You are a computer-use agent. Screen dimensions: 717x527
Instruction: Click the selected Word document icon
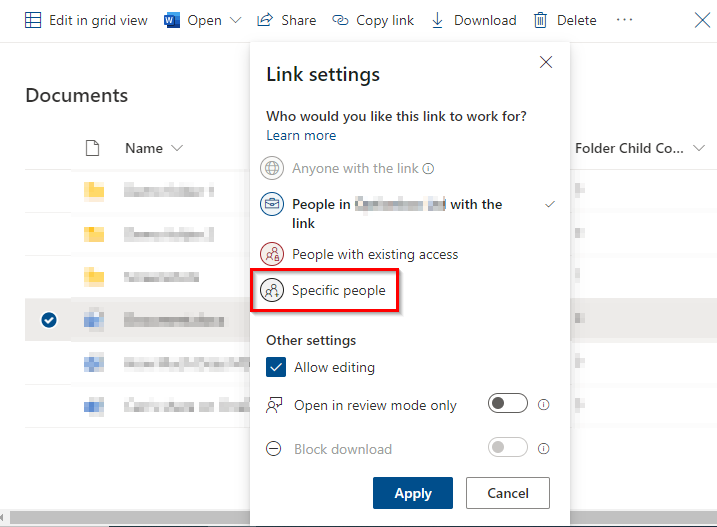[94, 320]
